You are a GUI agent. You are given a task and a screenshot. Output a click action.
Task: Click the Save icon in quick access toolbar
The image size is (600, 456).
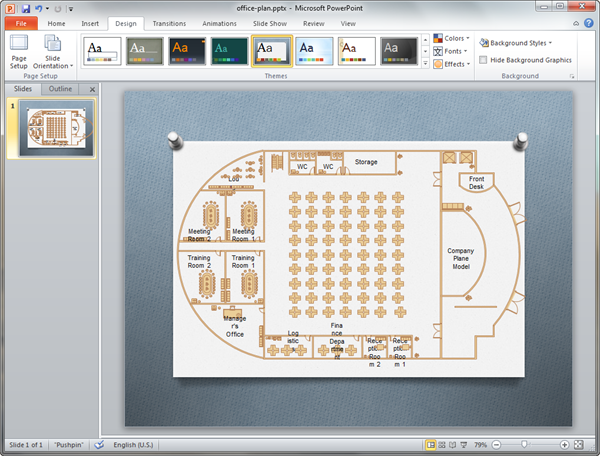coord(24,8)
